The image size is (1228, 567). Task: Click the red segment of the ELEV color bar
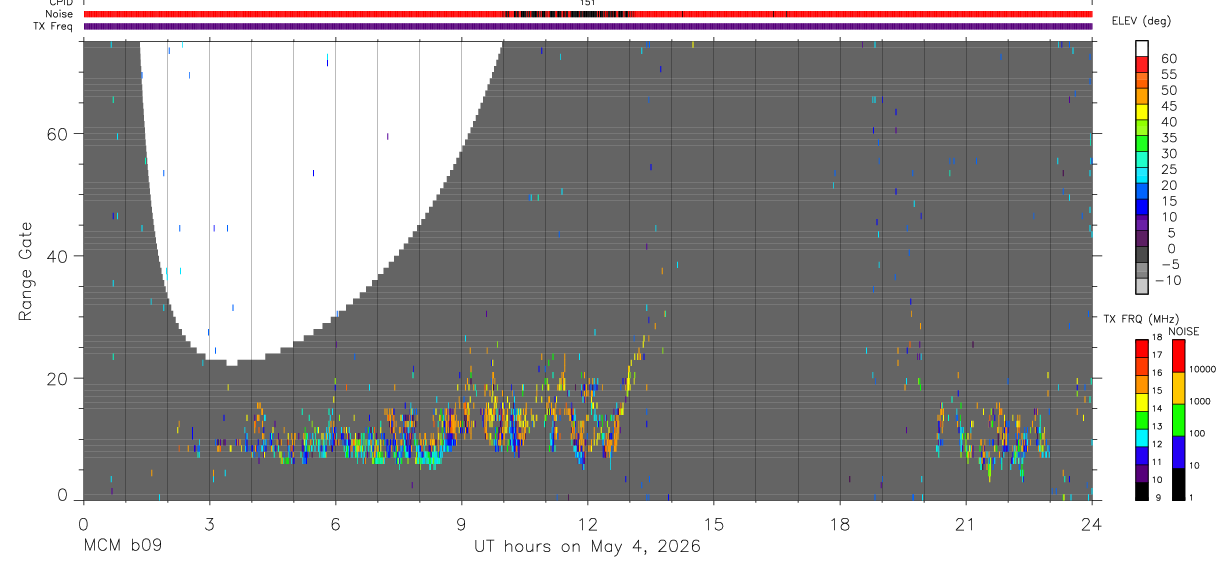1142,64
